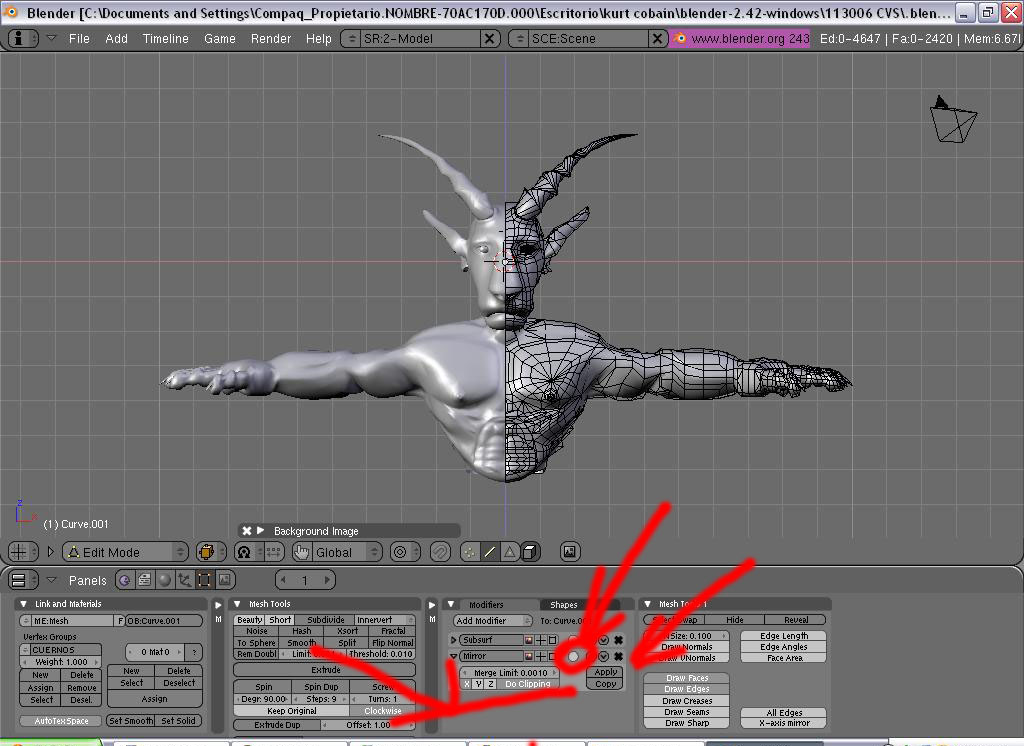Image resolution: width=1024 pixels, height=746 pixels.
Task: Open the Editing context panel icon
Action: 204,580
